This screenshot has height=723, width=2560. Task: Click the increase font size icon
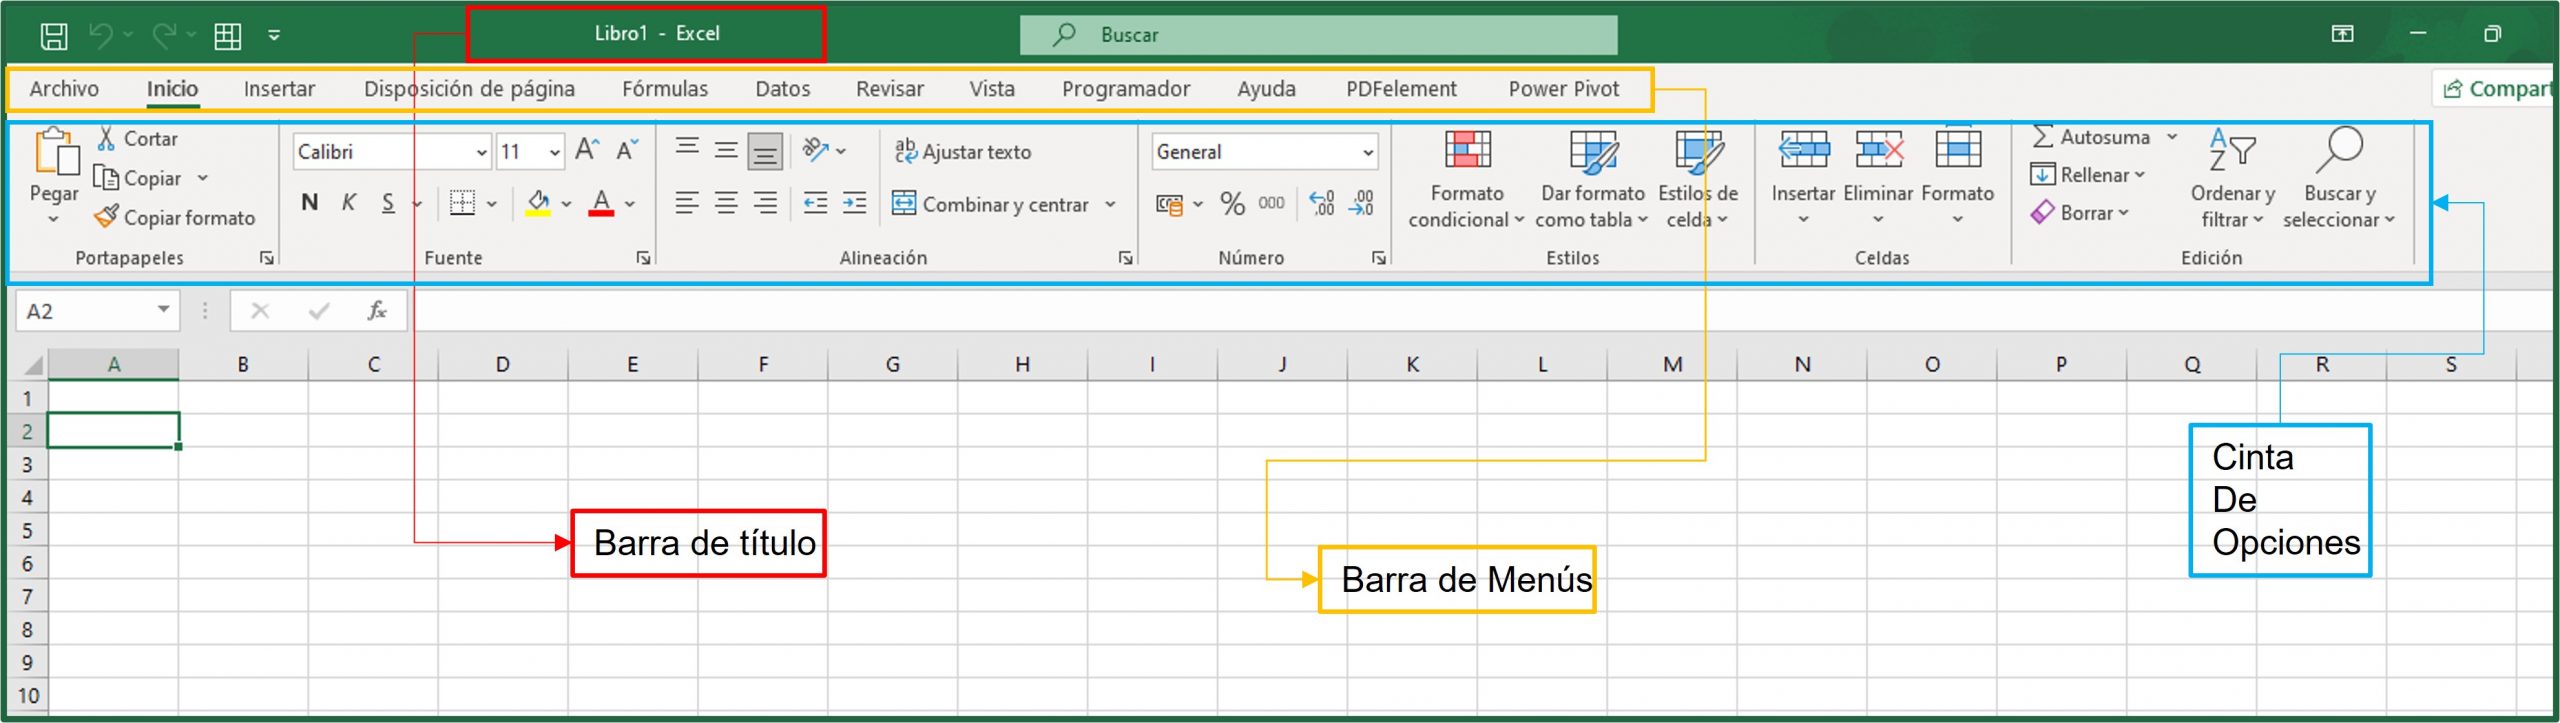pyautogui.click(x=587, y=151)
